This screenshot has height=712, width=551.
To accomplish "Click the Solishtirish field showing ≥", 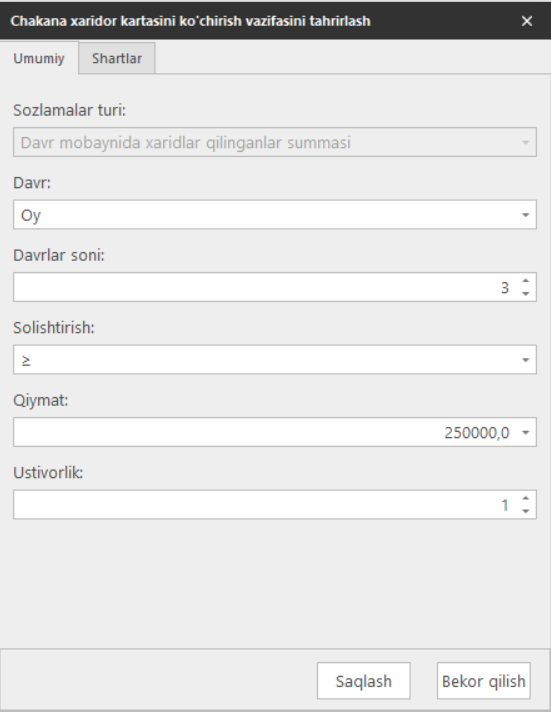I will coord(275,360).
